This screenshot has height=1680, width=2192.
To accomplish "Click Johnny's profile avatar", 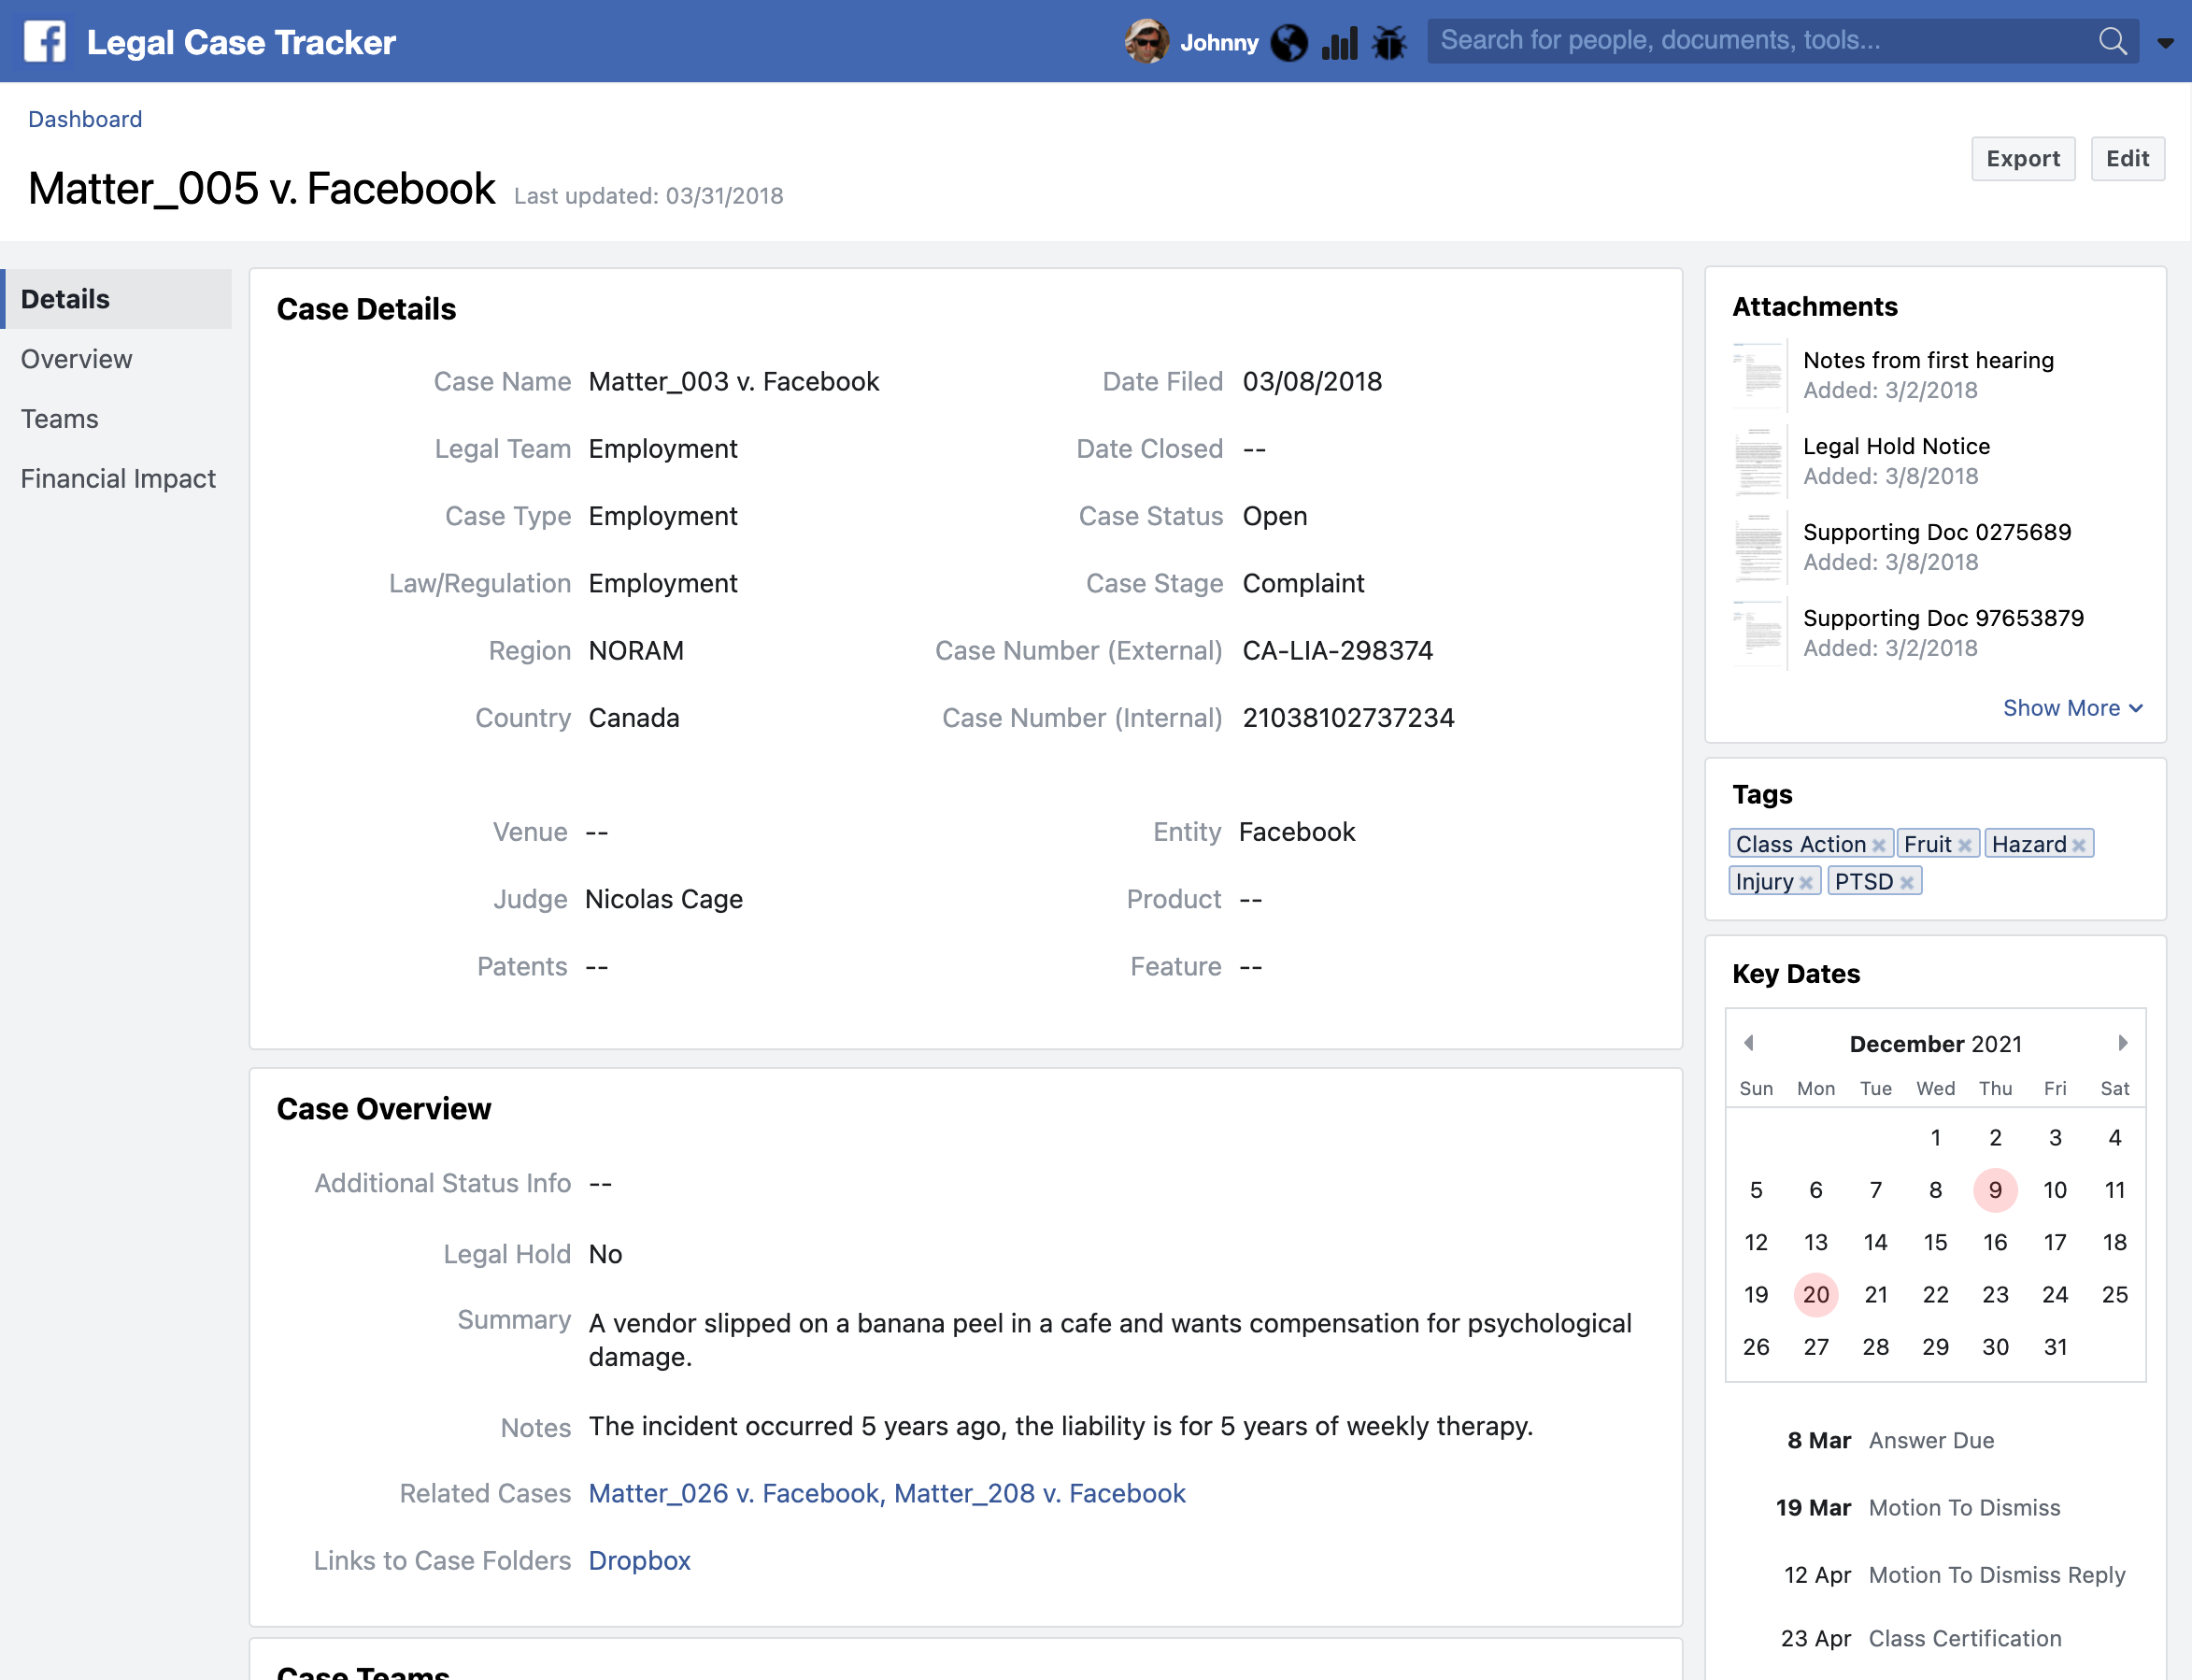I will pyautogui.click(x=1146, y=41).
